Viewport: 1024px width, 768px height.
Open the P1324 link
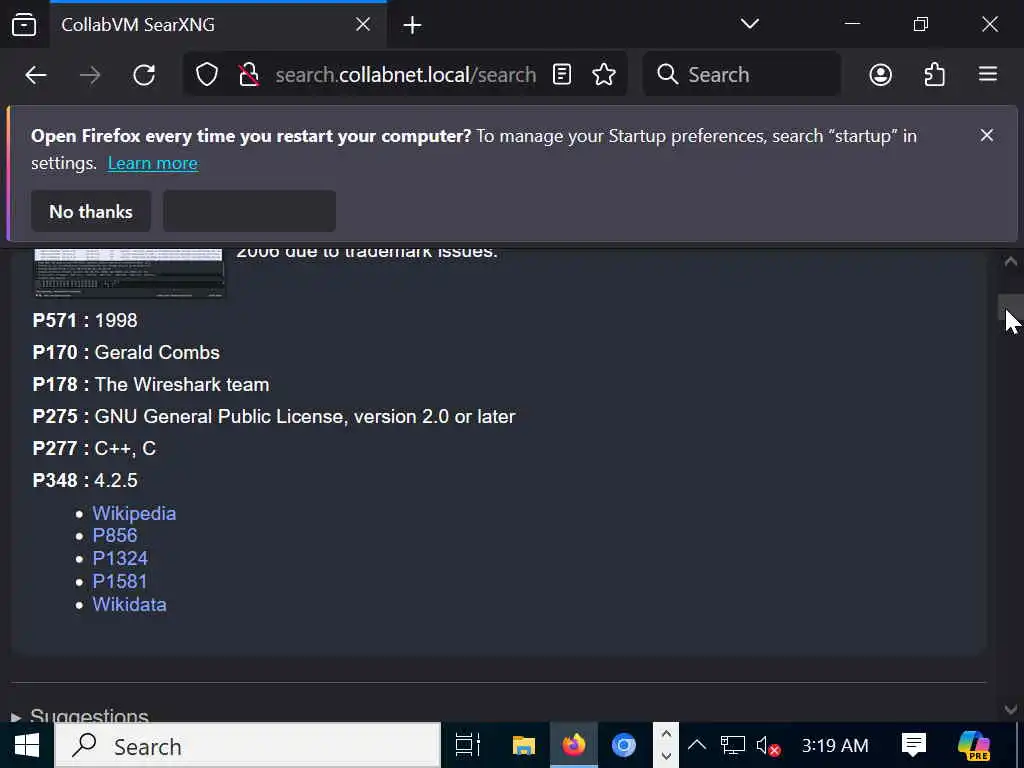tap(120, 558)
